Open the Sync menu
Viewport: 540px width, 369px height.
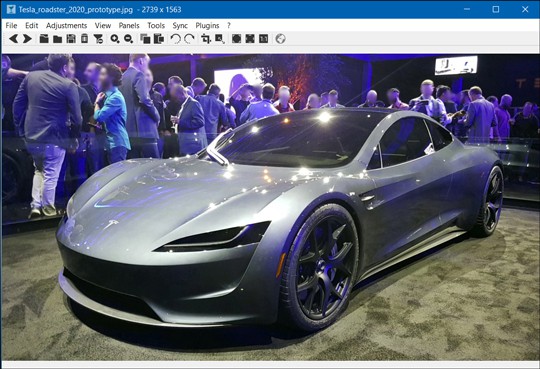coord(180,25)
